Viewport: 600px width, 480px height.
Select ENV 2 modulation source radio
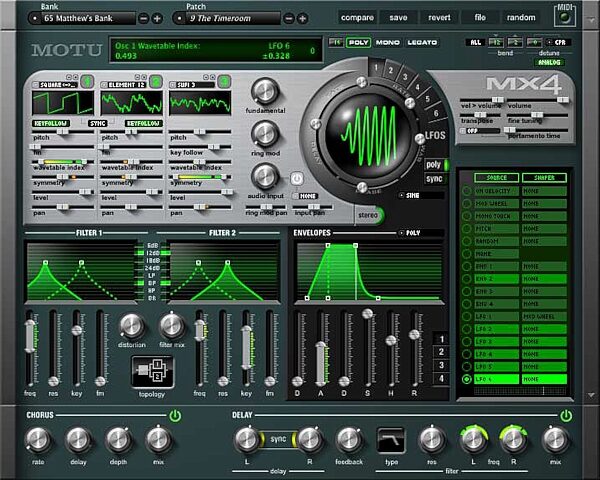466,279
